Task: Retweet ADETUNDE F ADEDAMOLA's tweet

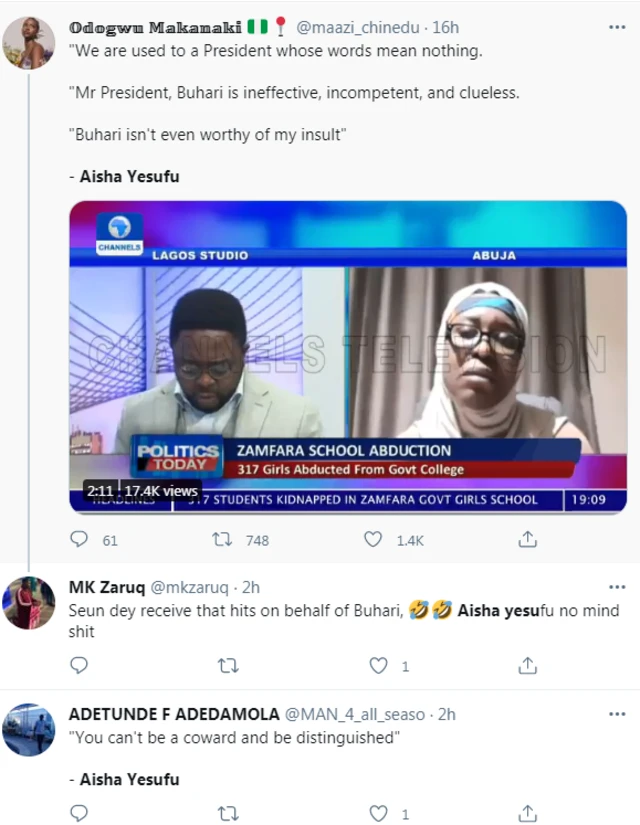Action: (x=227, y=814)
